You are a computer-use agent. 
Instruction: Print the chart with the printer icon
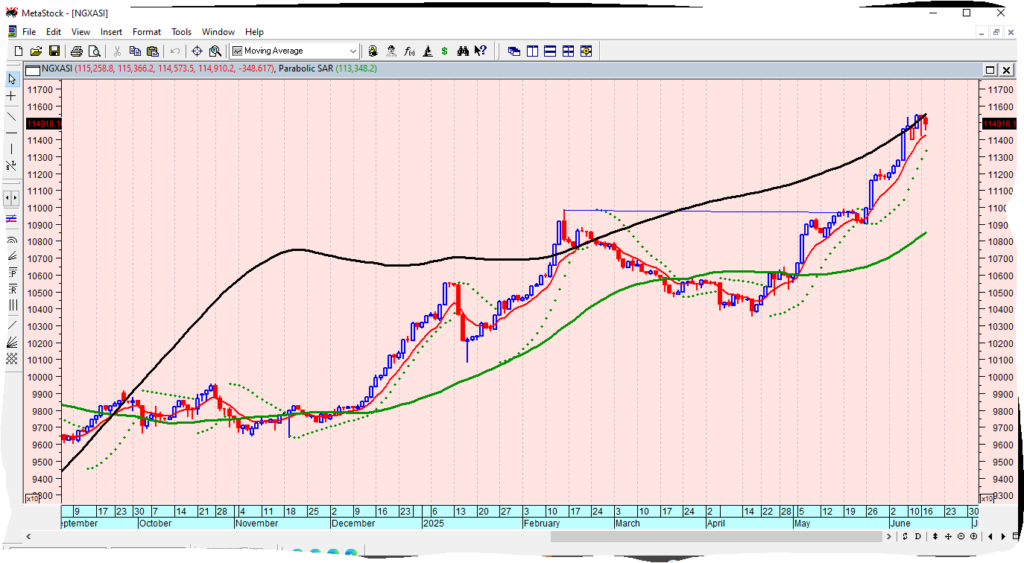[x=77, y=51]
